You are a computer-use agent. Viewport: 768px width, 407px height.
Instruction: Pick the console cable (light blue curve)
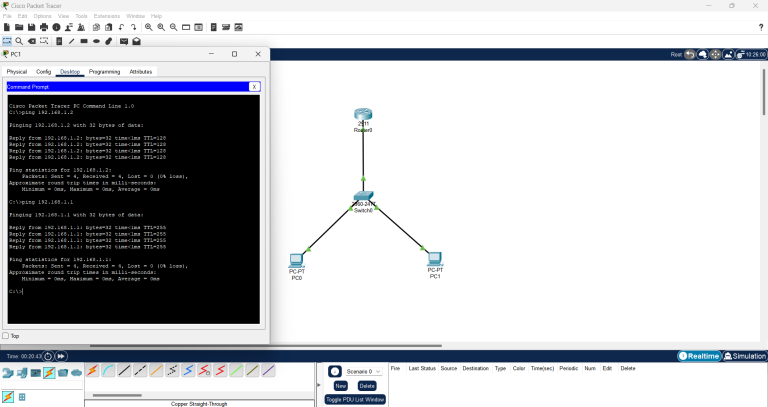(108, 371)
